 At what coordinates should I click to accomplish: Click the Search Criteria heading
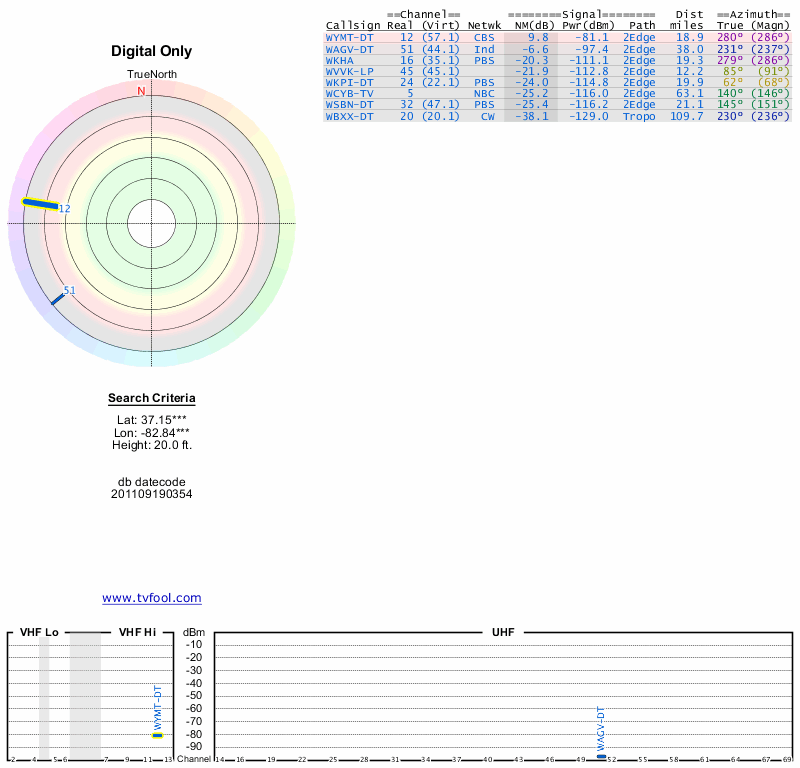(x=152, y=399)
